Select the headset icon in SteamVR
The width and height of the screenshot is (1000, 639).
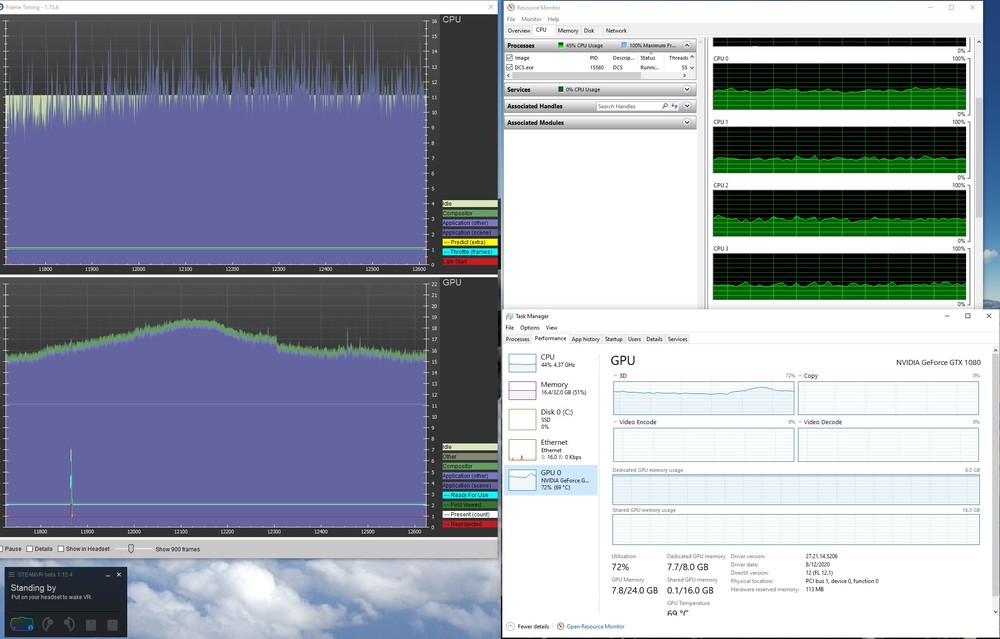click(22, 623)
